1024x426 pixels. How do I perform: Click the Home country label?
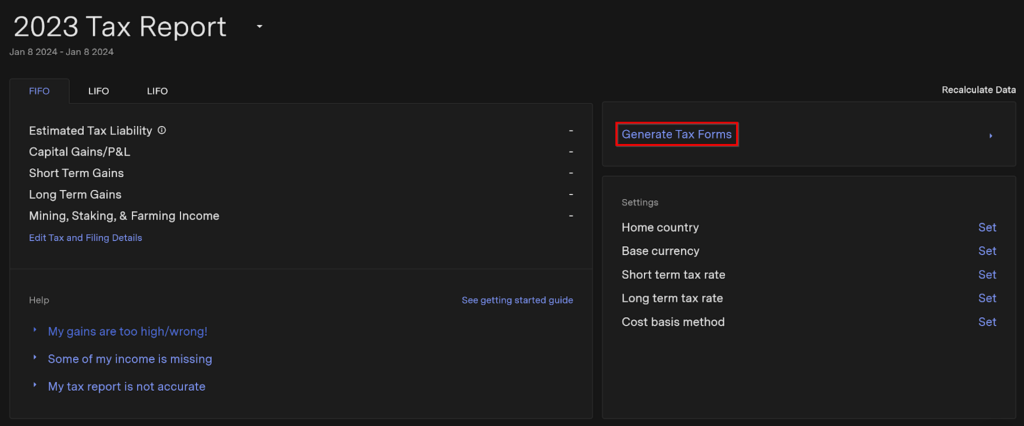click(660, 227)
